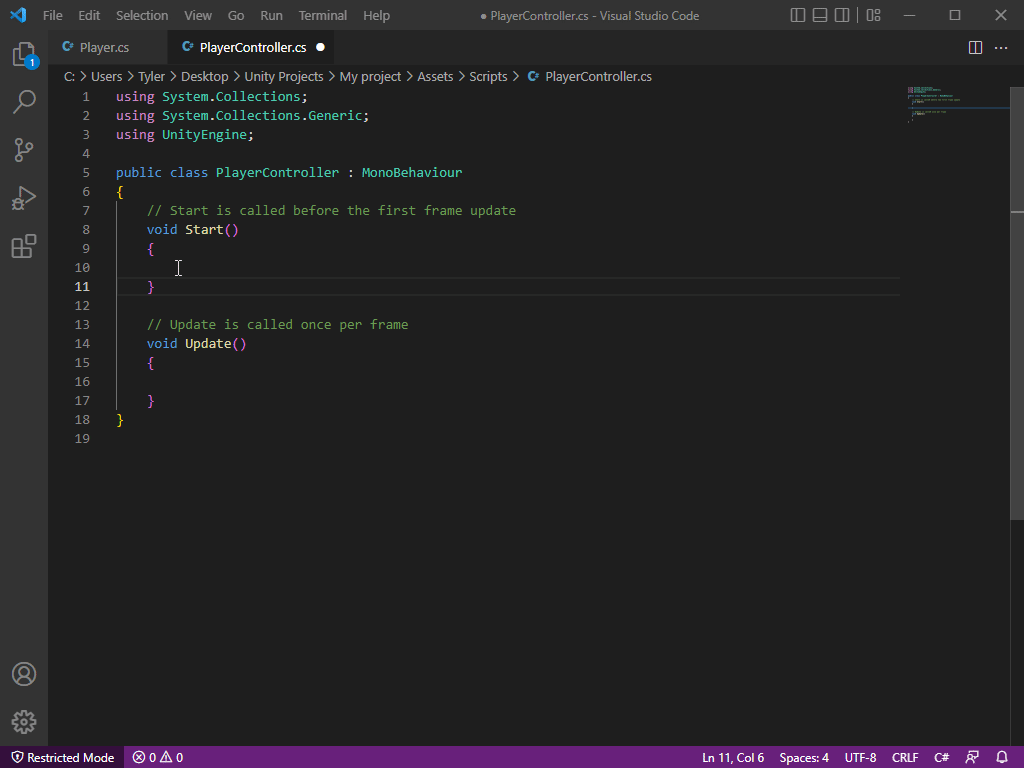The image size is (1024, 768).
Task: Click the vertical scrollbar slider
Action: [x=1017, y=304]
